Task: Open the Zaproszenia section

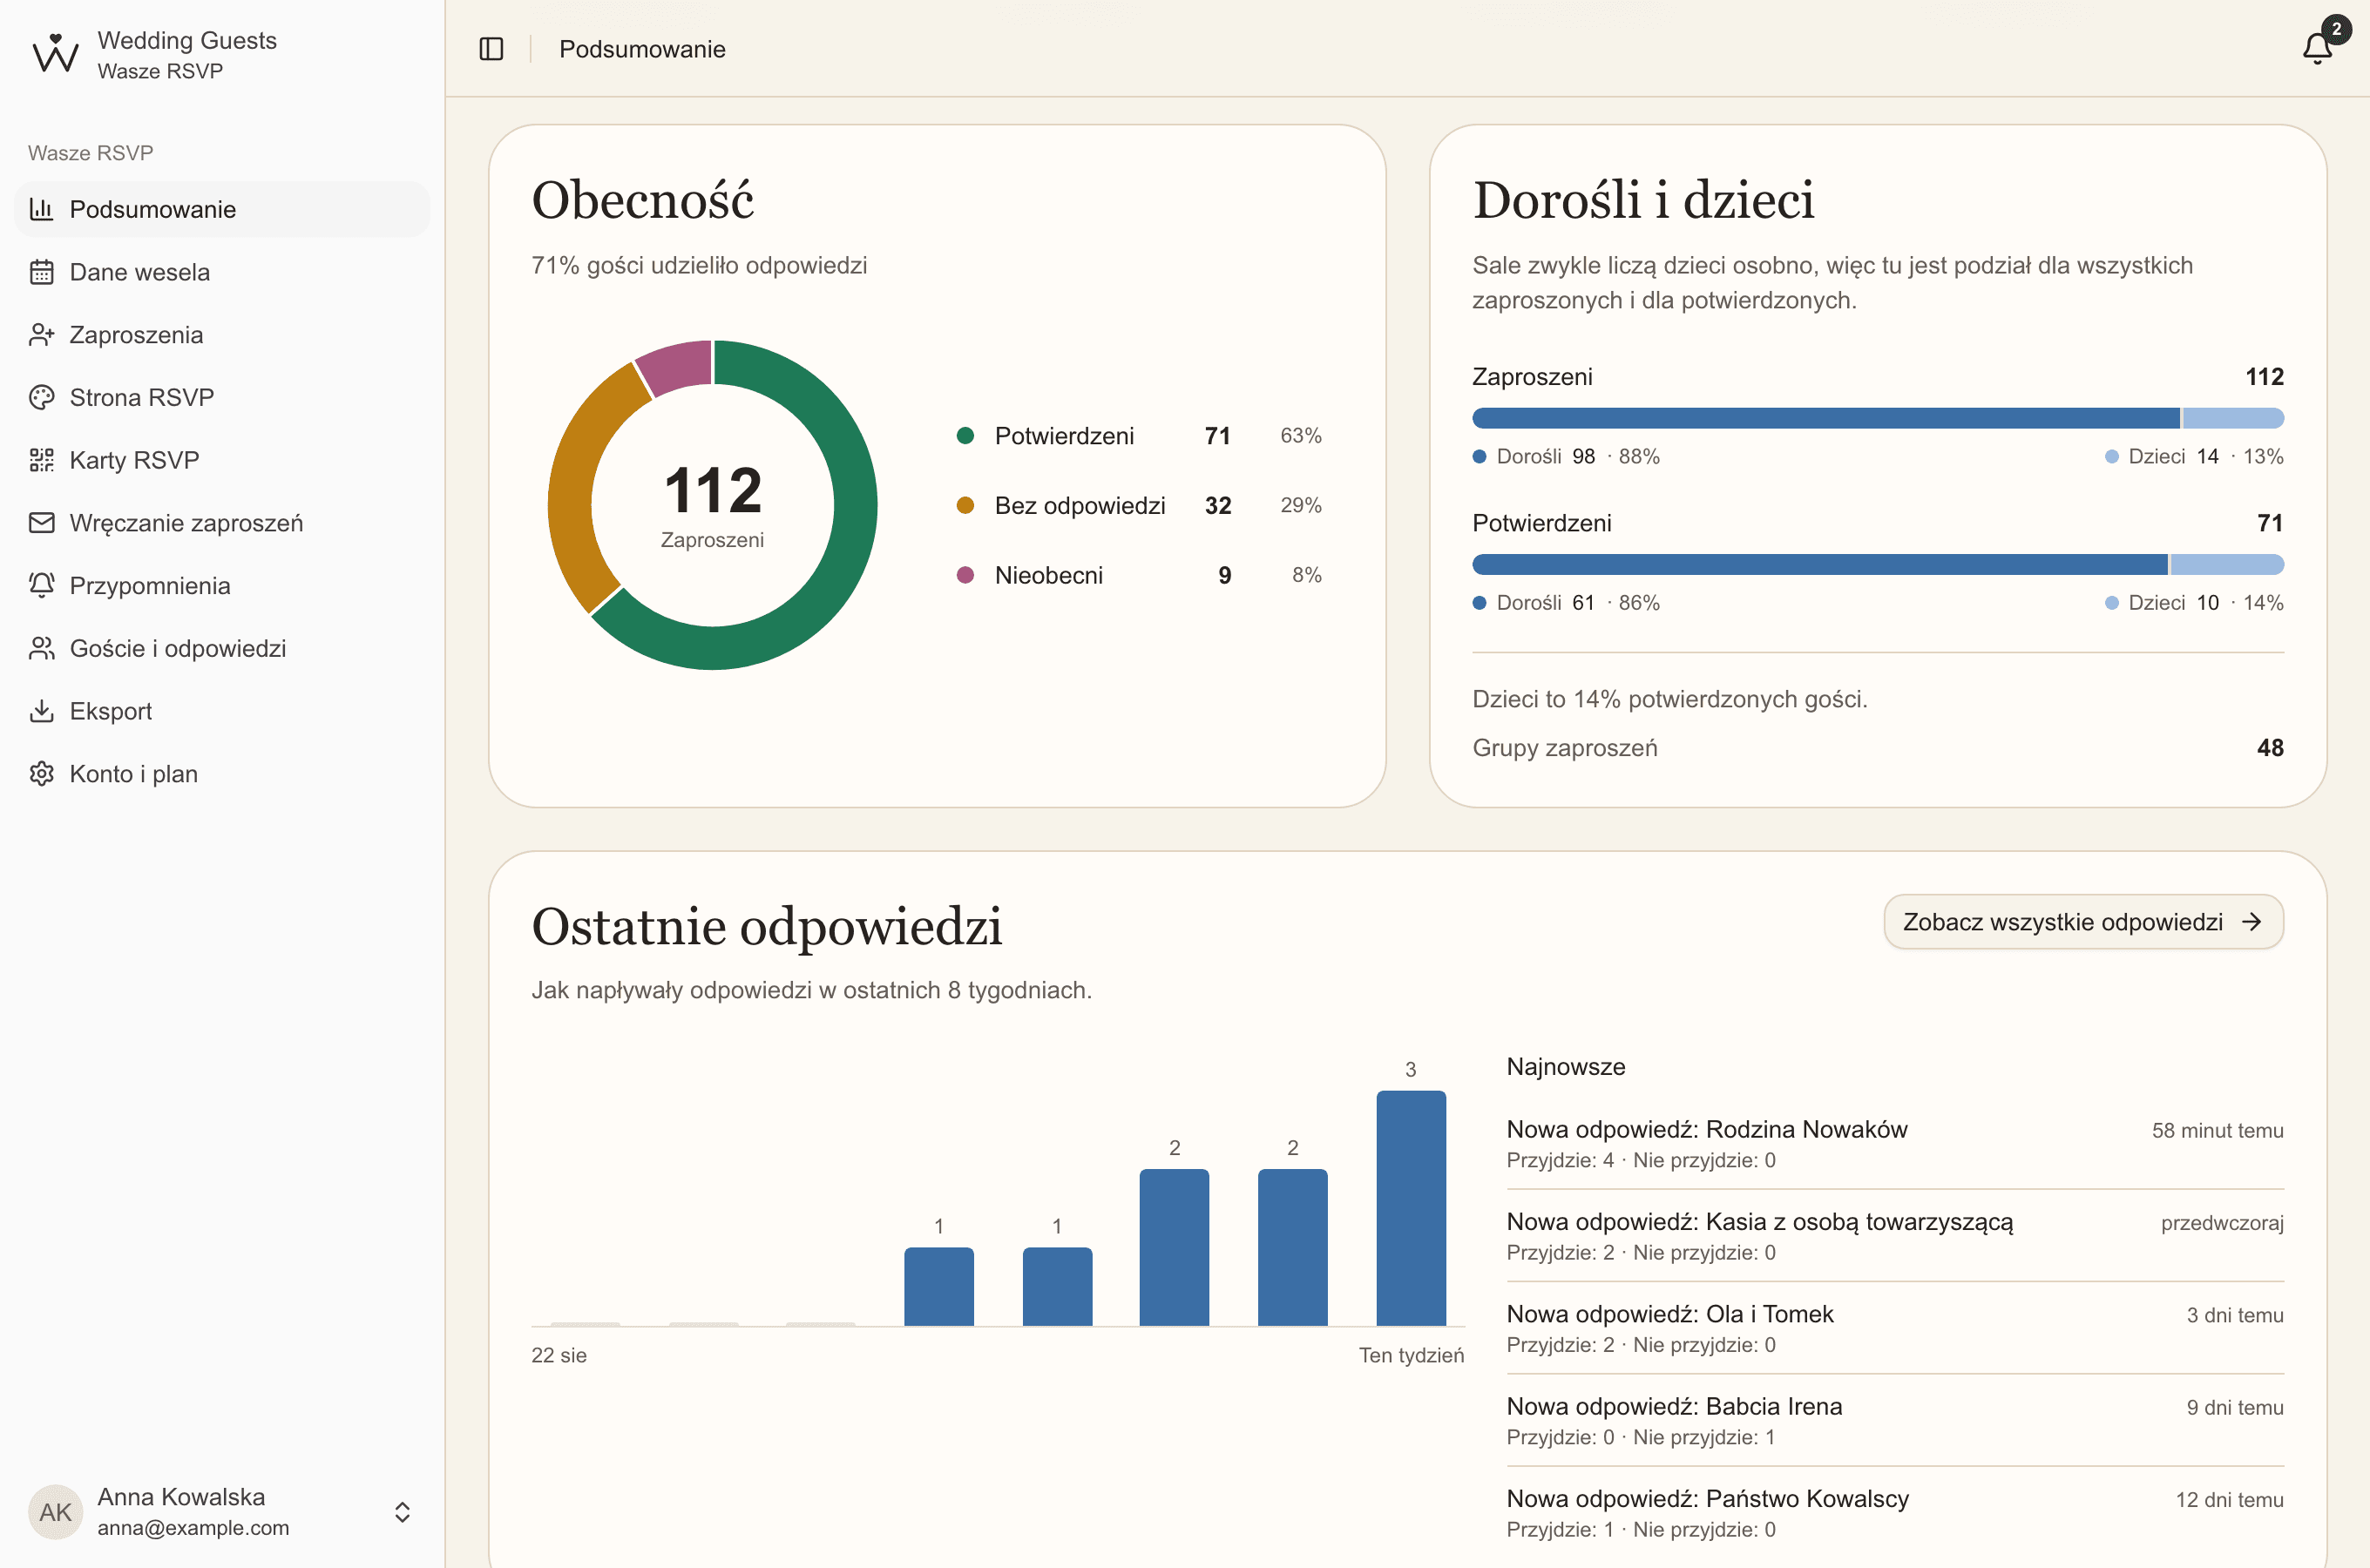Action: (x=222, y=335)
